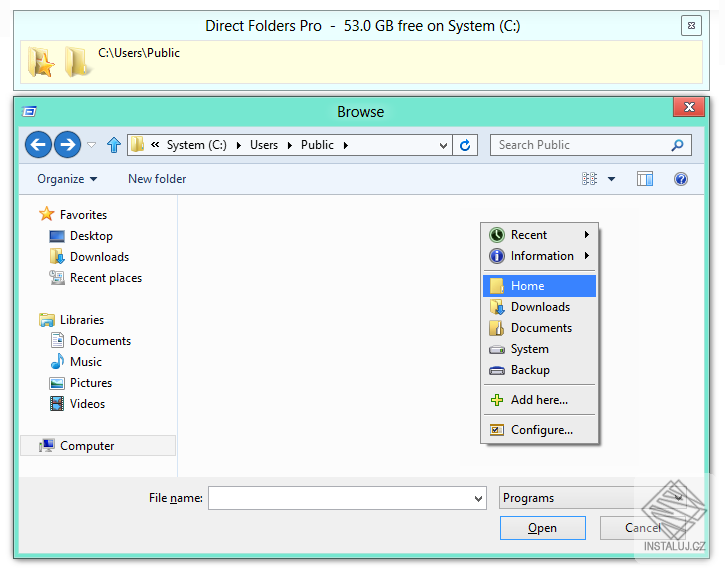This screenshot has height=573, width=725.
Task: Select Computer in the navigation pane
Action: [98, 446]
